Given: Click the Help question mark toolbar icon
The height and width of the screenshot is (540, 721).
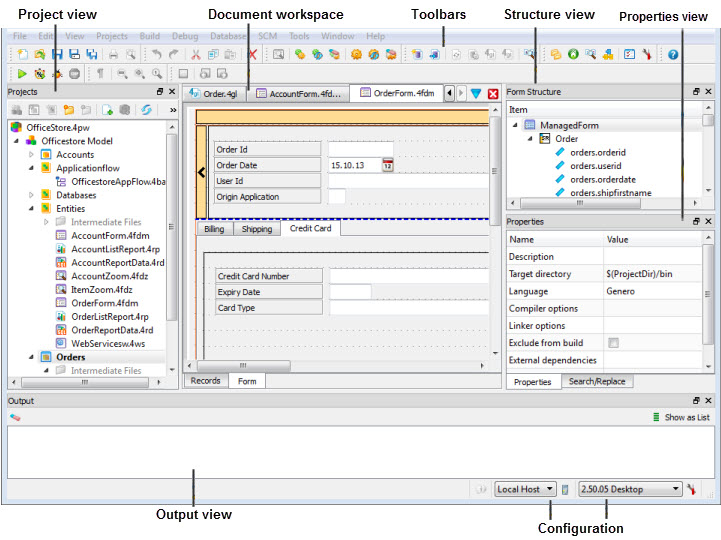Looking at the screenshot, I should point(673,55).
